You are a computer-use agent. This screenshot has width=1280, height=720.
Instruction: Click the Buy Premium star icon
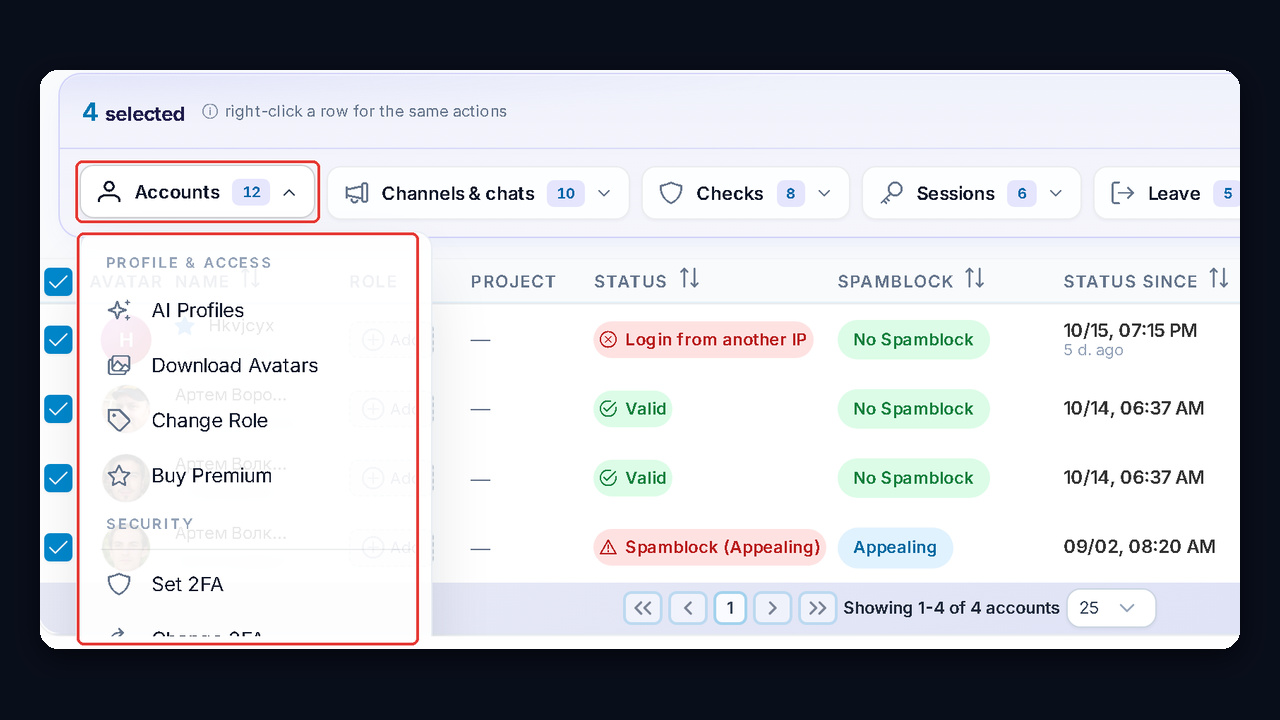119,475
